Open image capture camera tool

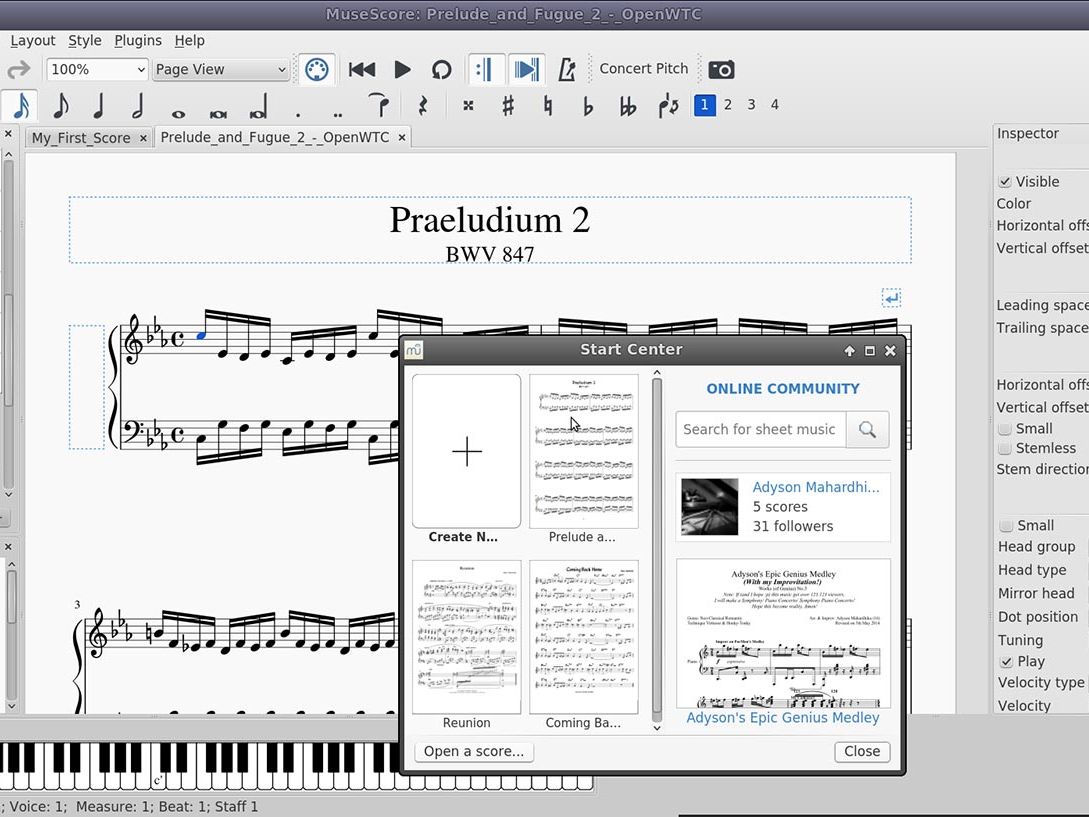point(721,69)
